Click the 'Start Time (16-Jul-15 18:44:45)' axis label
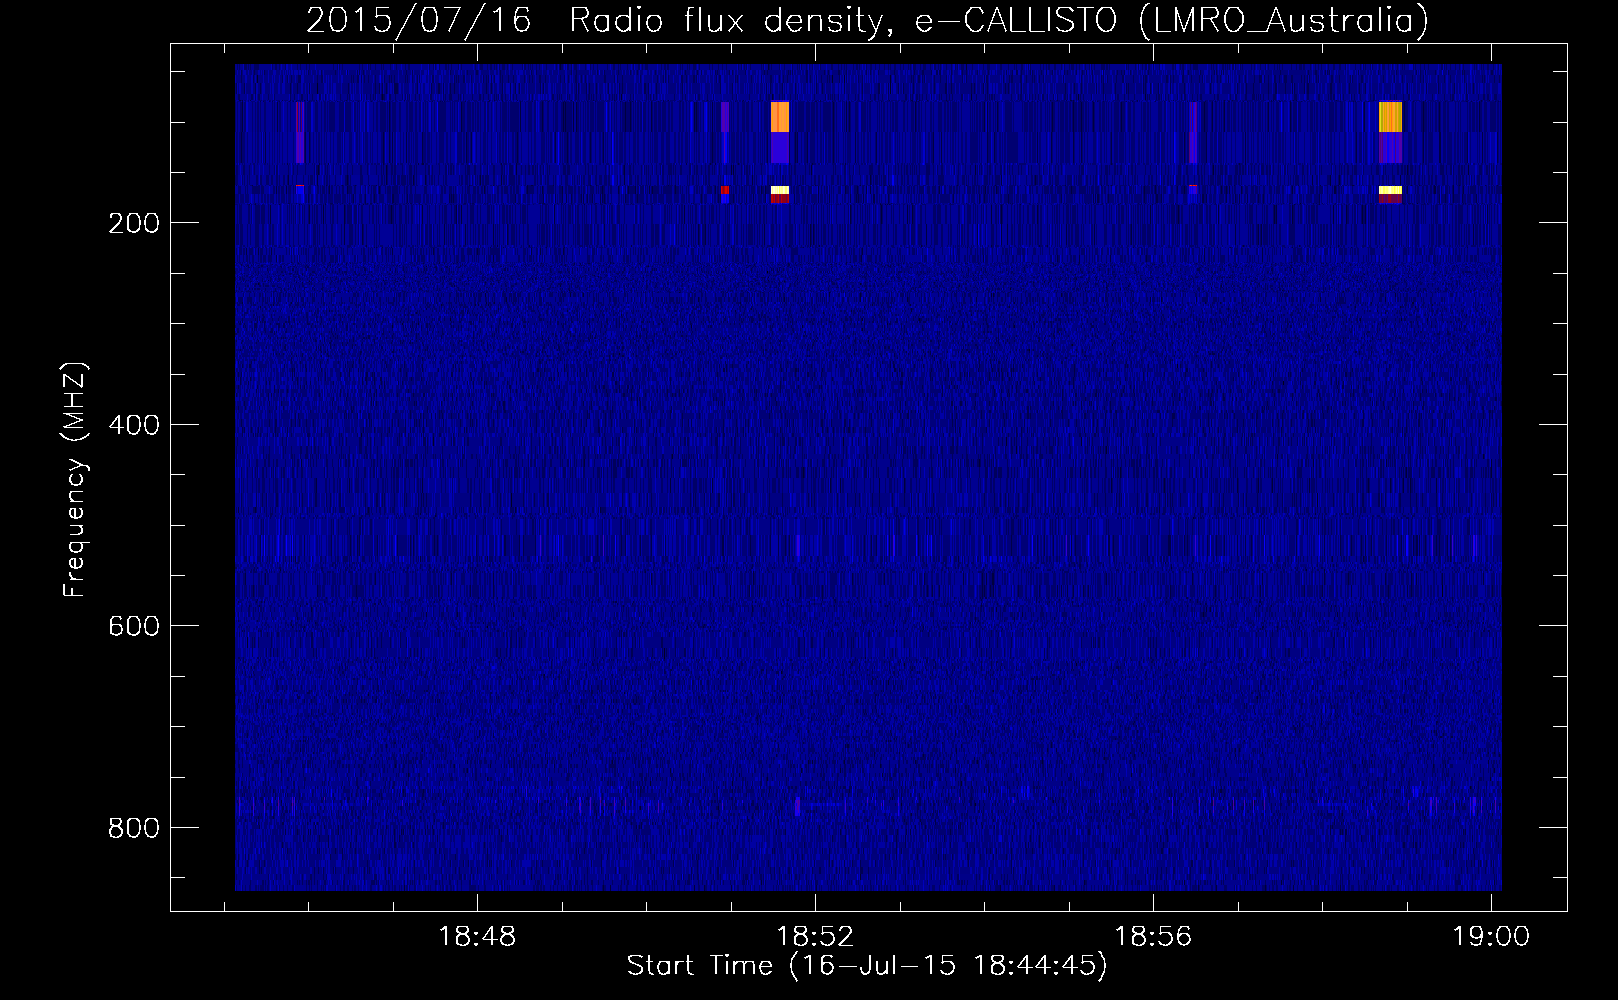Screen dimensions: 1618x1000 point(867,966)
